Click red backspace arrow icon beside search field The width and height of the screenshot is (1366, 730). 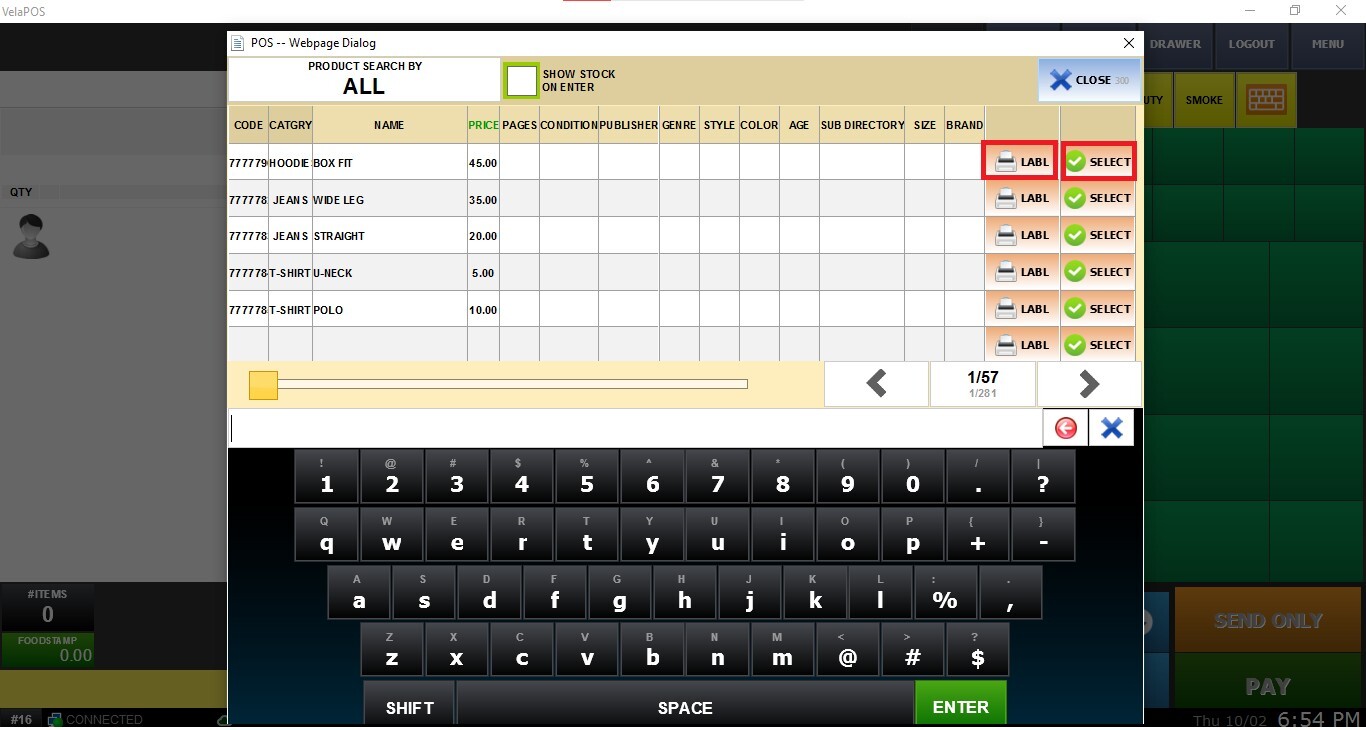pyautogui.click(x=1066, y=428)
